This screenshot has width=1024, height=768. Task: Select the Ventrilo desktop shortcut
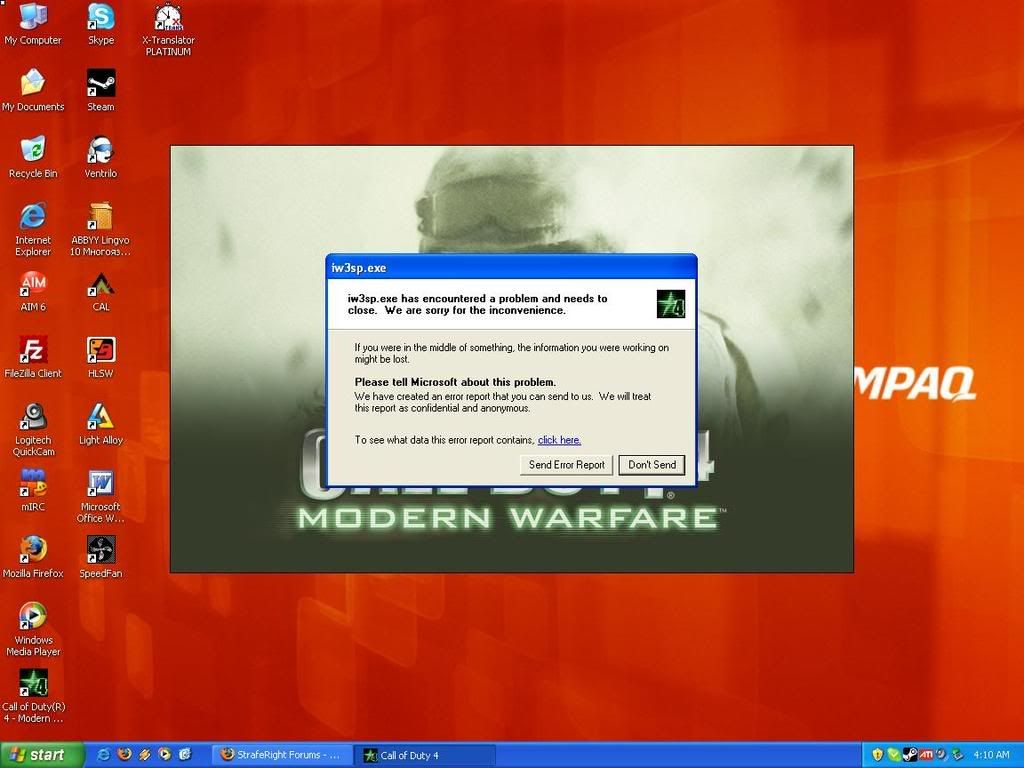pyautogui.click(x=101, y=157)
